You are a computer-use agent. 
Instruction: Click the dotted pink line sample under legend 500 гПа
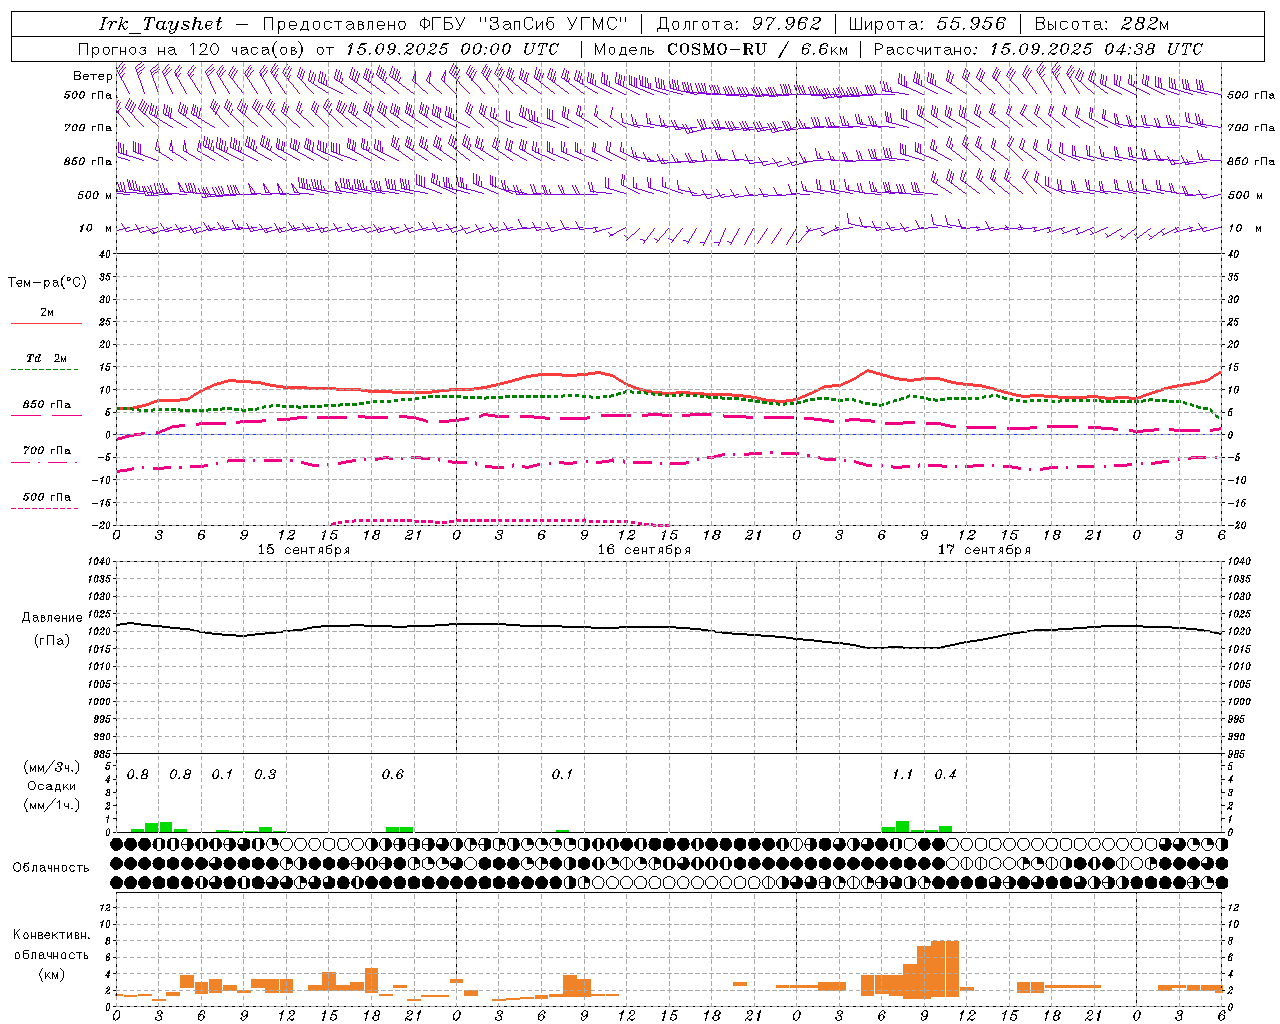tap(44, 509)
